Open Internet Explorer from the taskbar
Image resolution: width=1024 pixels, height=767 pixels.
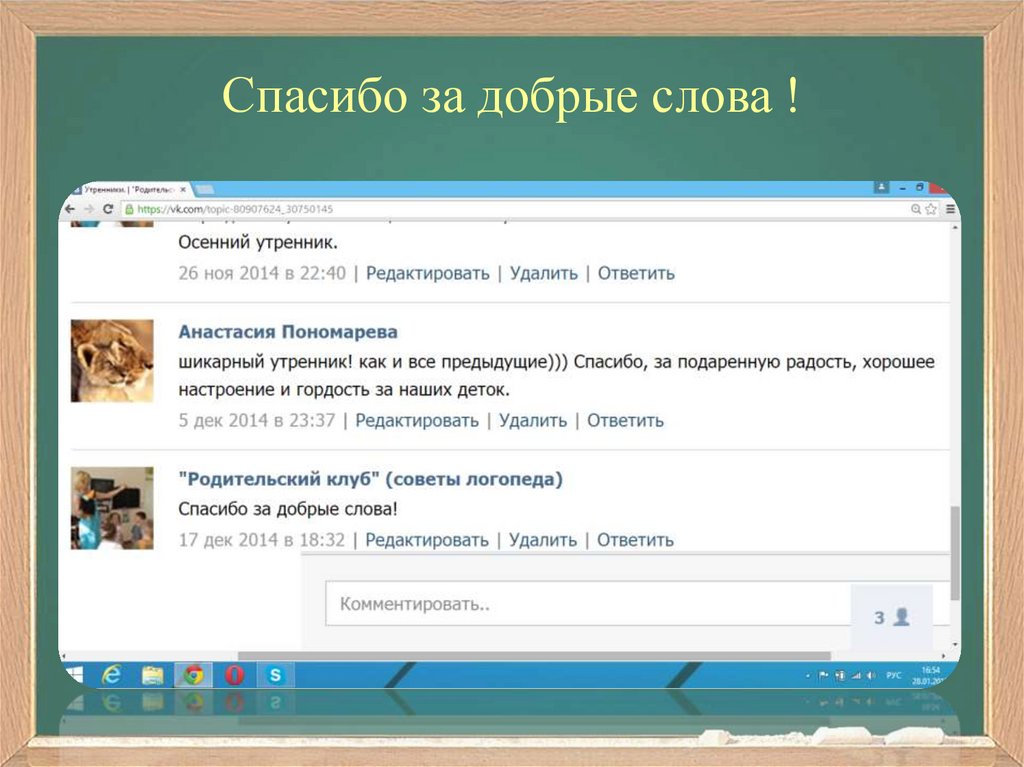coord(112,675)
